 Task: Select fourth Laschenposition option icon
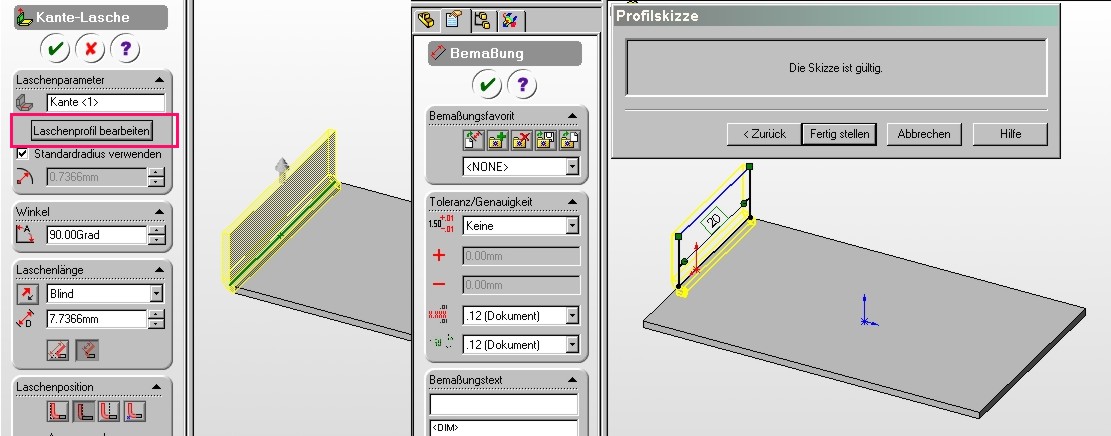point(135,411)
